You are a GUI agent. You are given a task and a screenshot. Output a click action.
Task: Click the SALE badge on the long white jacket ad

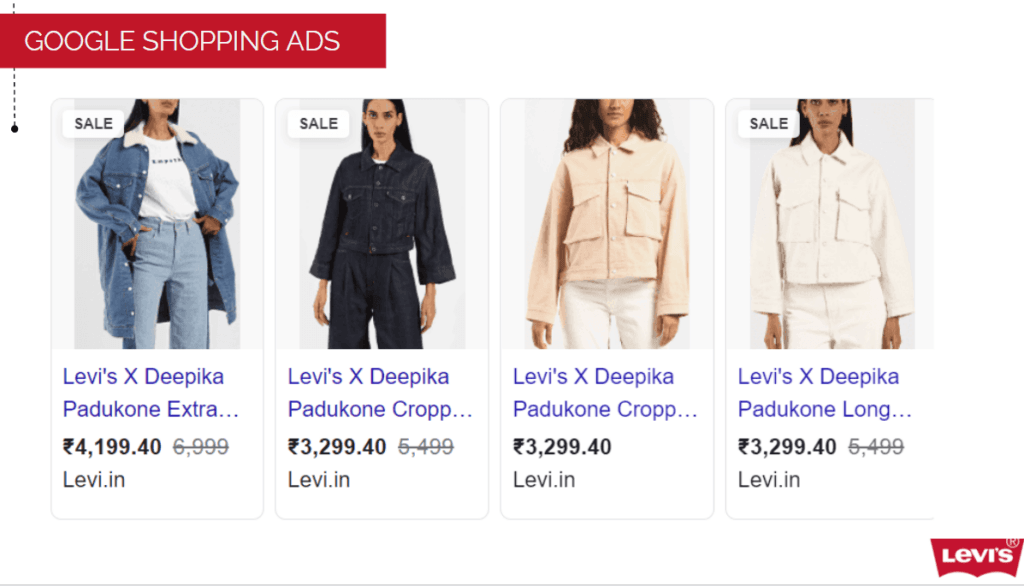[767, 123]
